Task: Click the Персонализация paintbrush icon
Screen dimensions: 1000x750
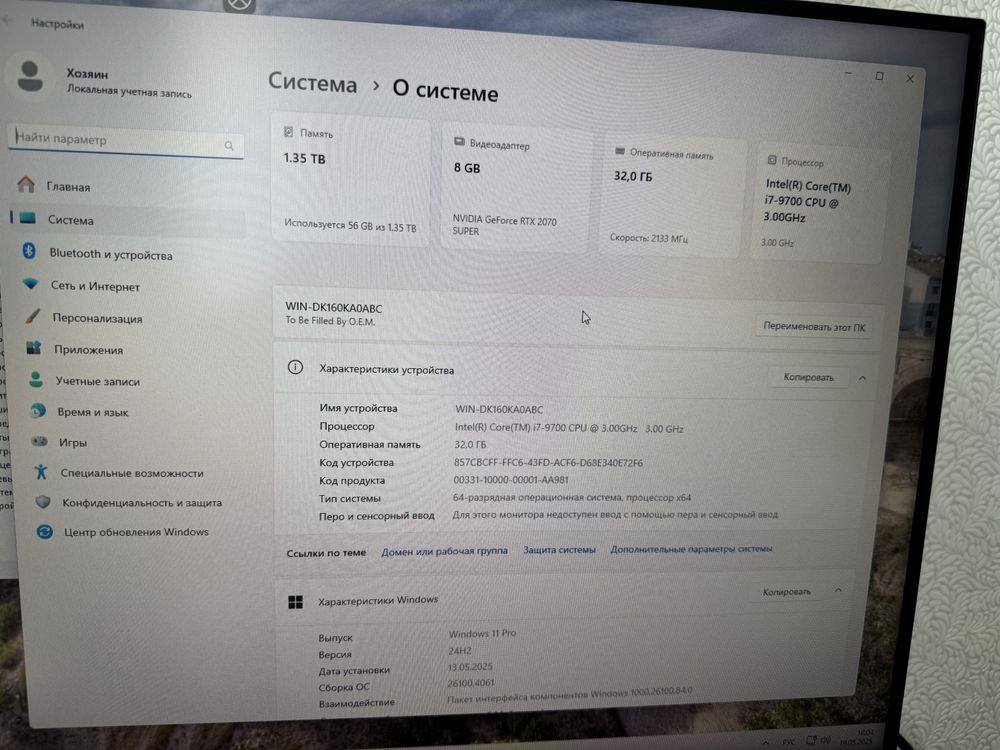Action: [x=33, y=316]
